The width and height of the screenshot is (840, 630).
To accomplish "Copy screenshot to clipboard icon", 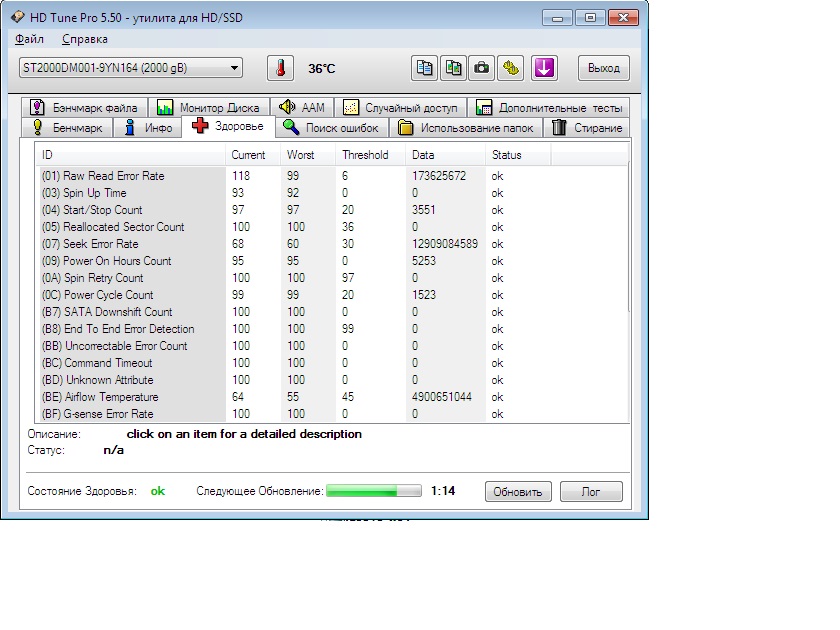I will [453, 68].
